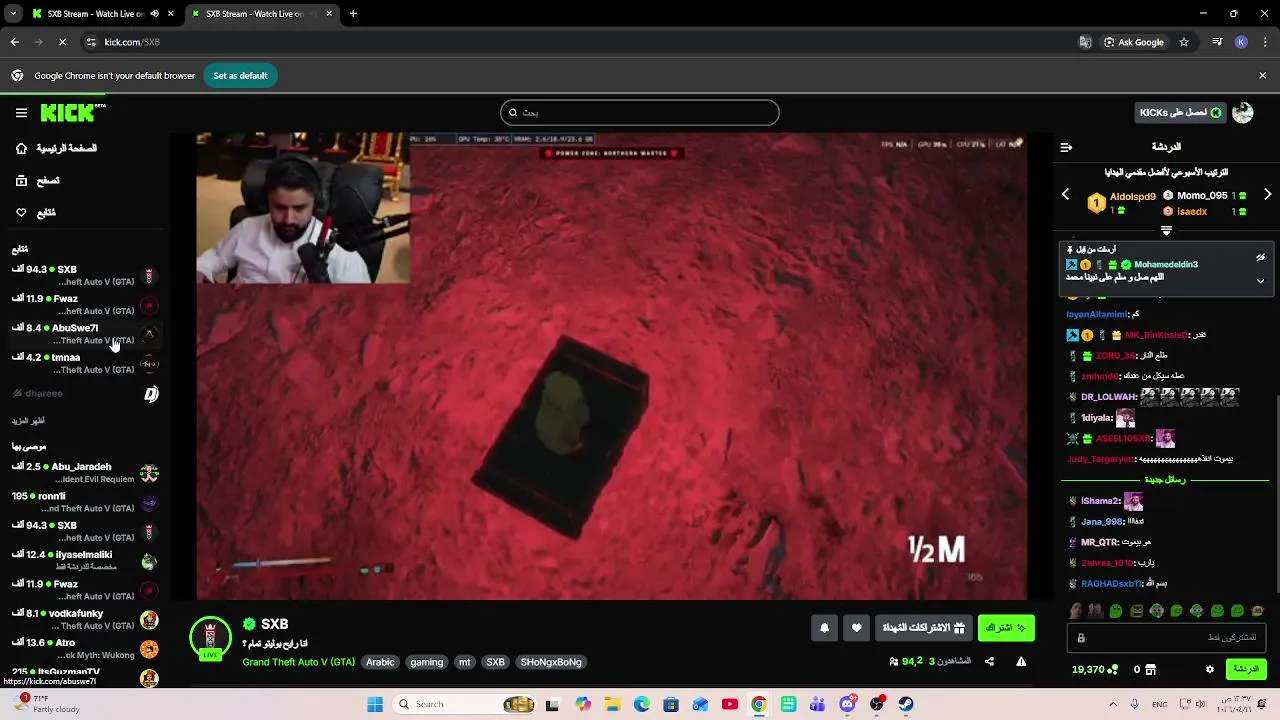The height and width of the screenshot is (720, 1280).
Task: Jump to new messages divider
Action: (x=1165, y=480)
